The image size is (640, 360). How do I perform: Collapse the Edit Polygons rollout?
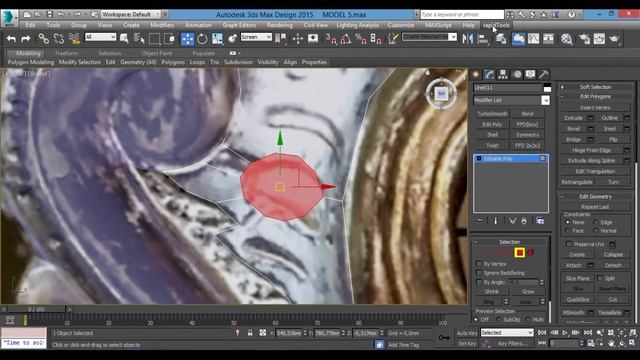click(x=596, y=97)
